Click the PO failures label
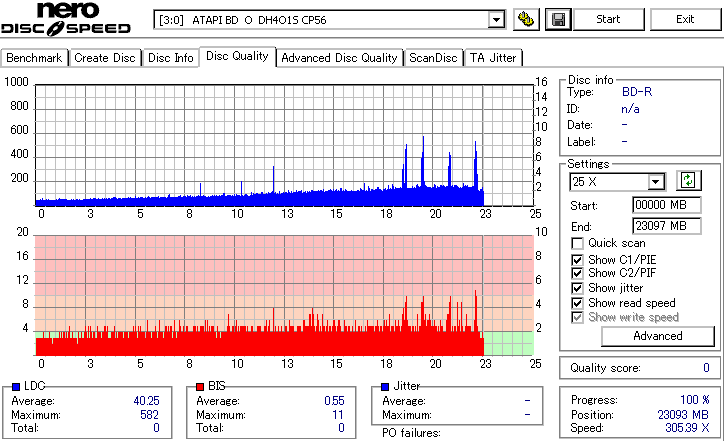Viewport: 724px width, 441px height. tap(411, 433)
